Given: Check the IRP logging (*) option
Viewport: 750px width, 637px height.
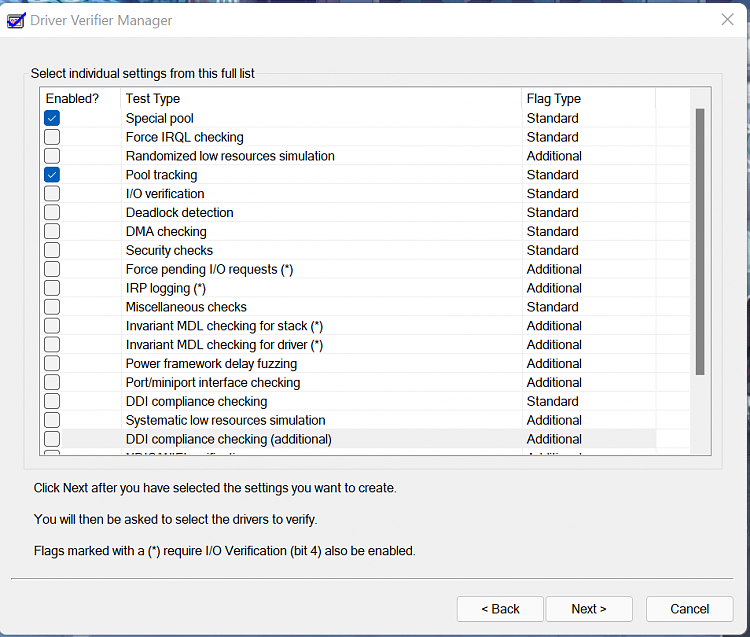Looking at the screenshot, I should coord(52,288).
